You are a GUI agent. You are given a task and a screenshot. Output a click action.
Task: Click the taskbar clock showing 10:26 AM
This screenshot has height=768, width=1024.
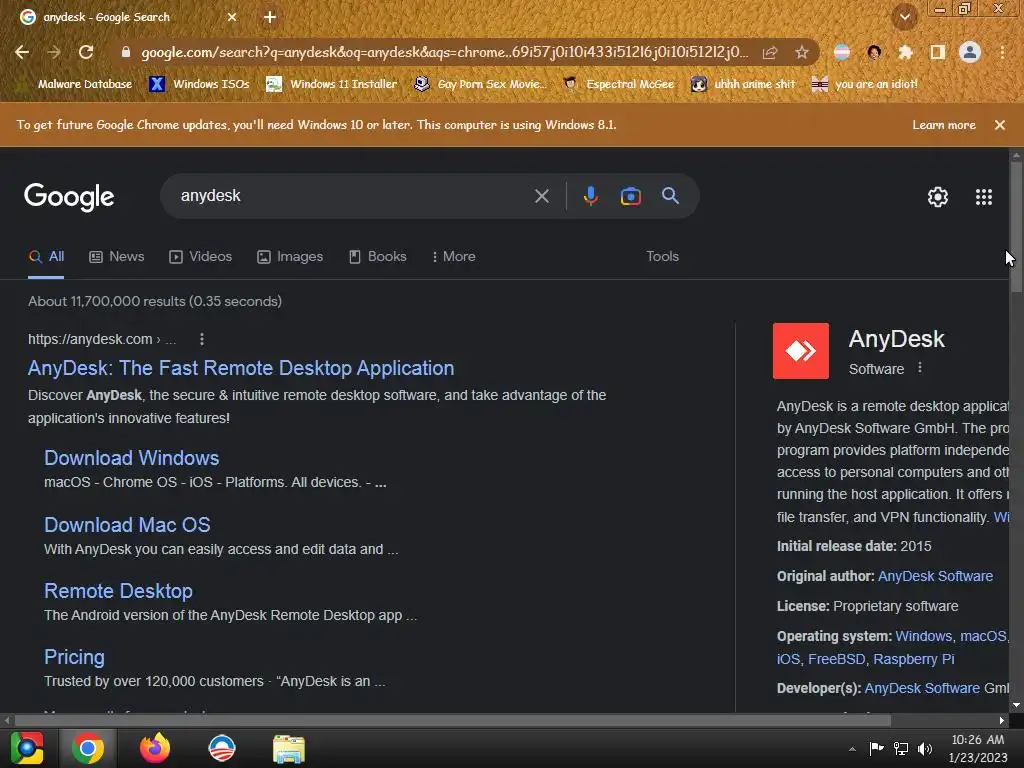click(978, 748)
